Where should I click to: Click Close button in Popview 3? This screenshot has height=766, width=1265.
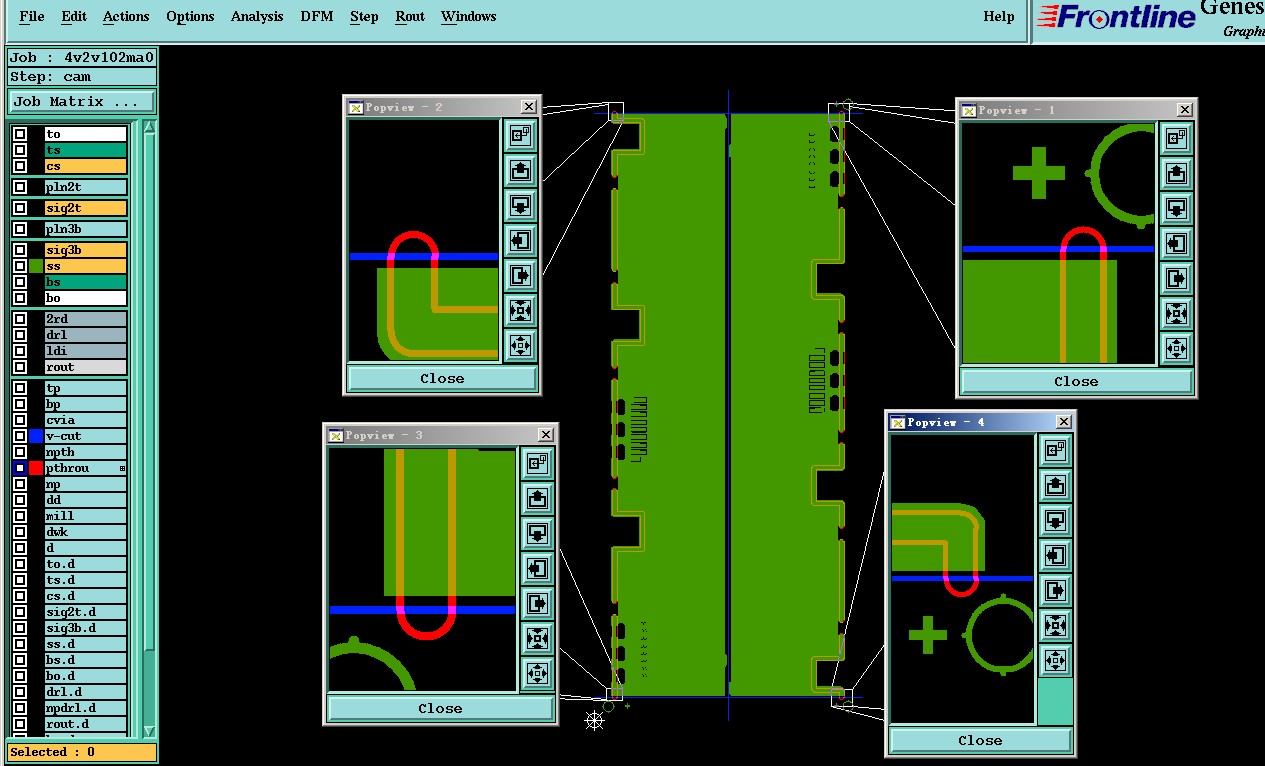tap(440, 708)
